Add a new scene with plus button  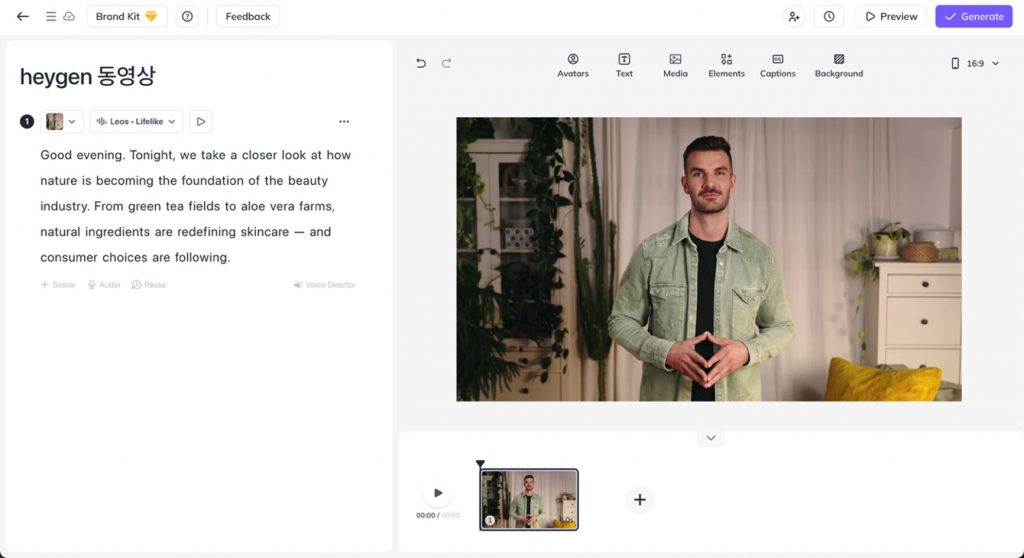640,500
